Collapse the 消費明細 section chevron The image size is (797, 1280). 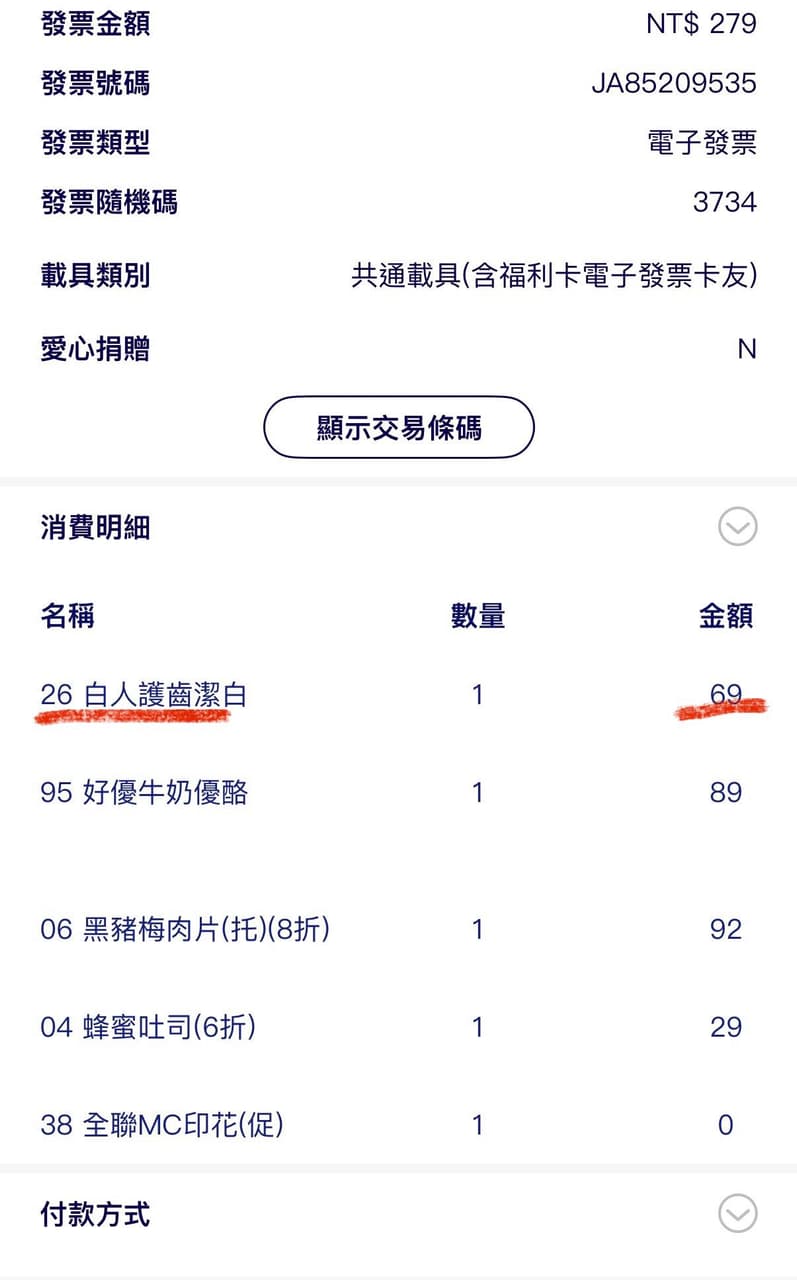[x=738, y=527]
